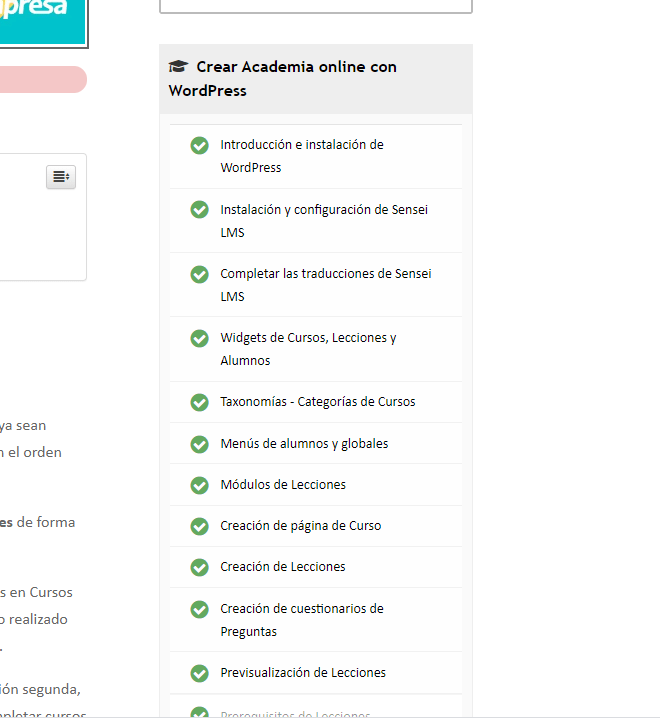Click green check next to Instalación y configuración
Screen dimensions: 660x723
click(x=199, y=210)
